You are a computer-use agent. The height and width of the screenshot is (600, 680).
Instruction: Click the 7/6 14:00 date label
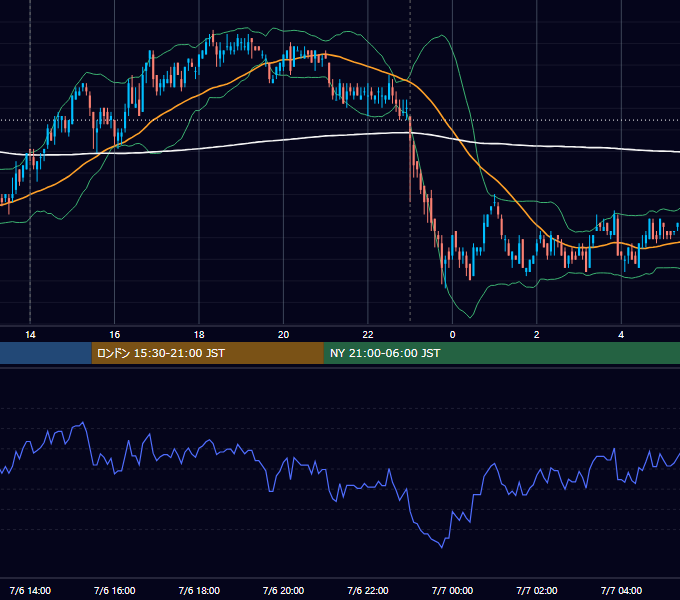click(x=30, y=590)
